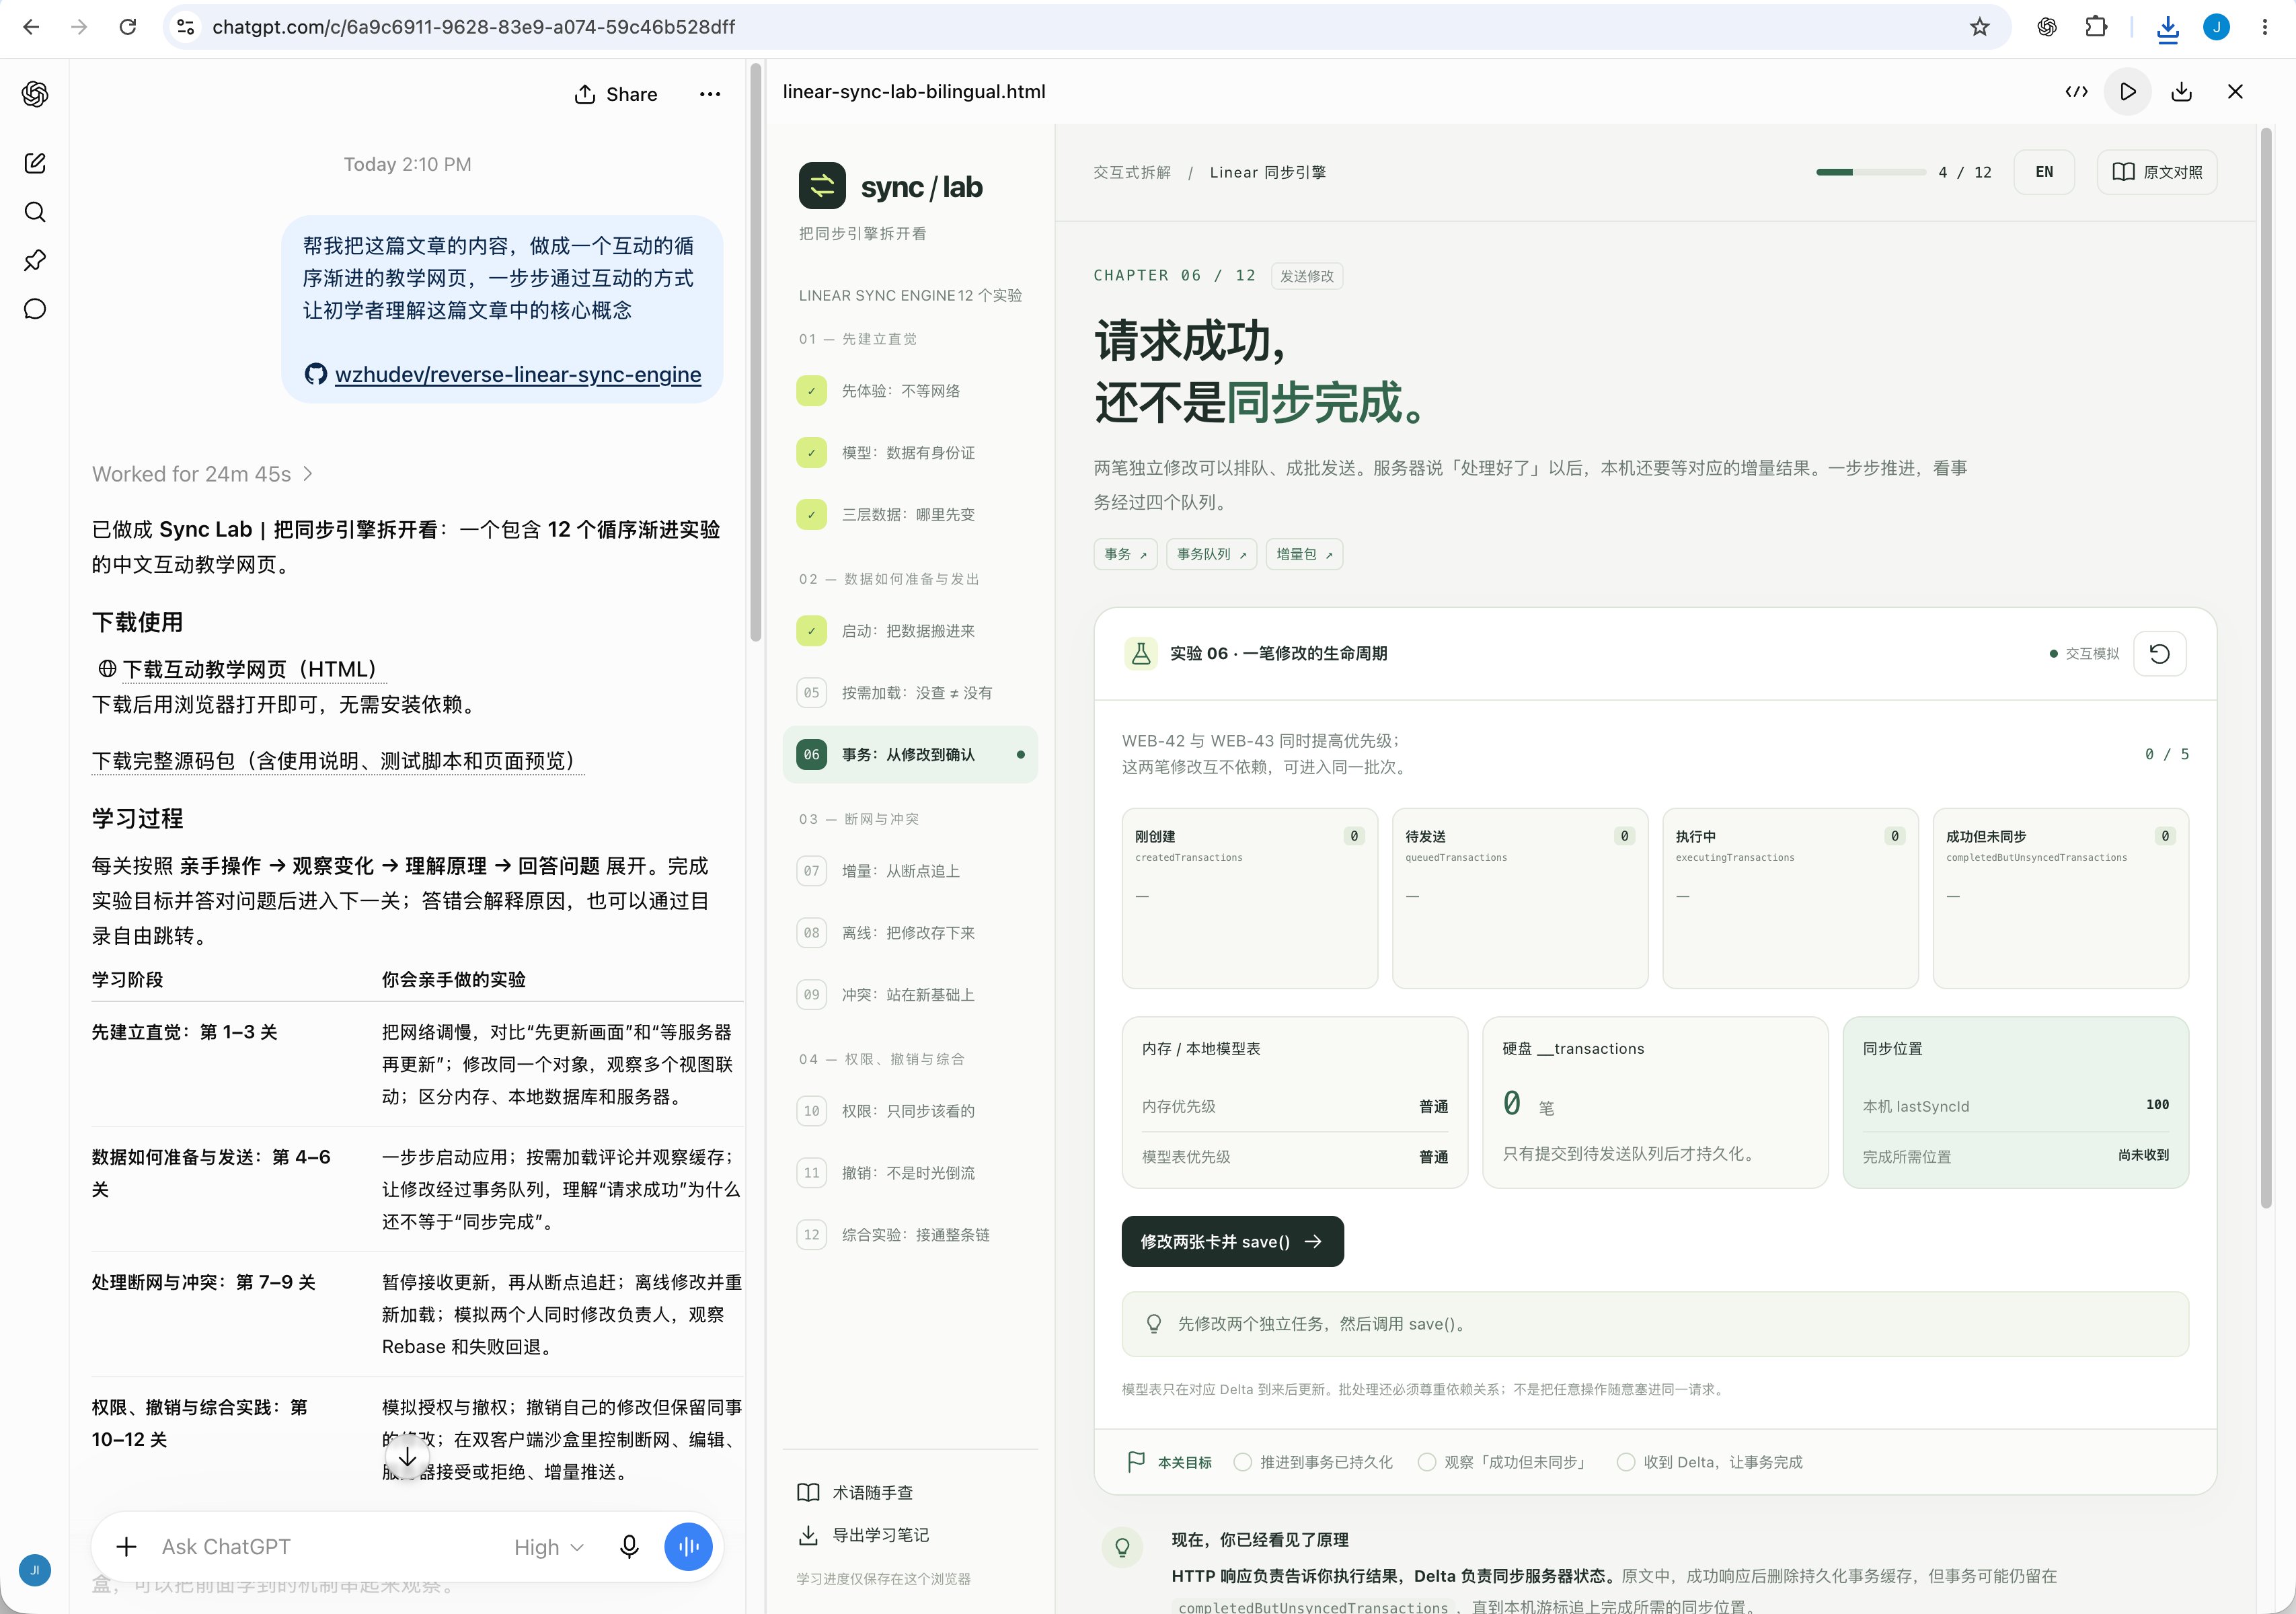Open ChatGPT logo home icon in sidebar

click(x=35, y=94)
